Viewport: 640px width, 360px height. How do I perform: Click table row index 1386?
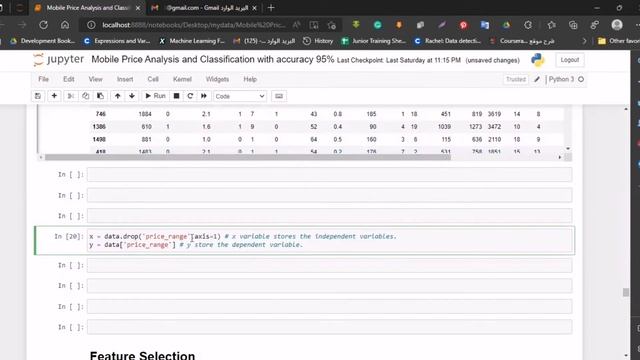click(x=99, y=127)
